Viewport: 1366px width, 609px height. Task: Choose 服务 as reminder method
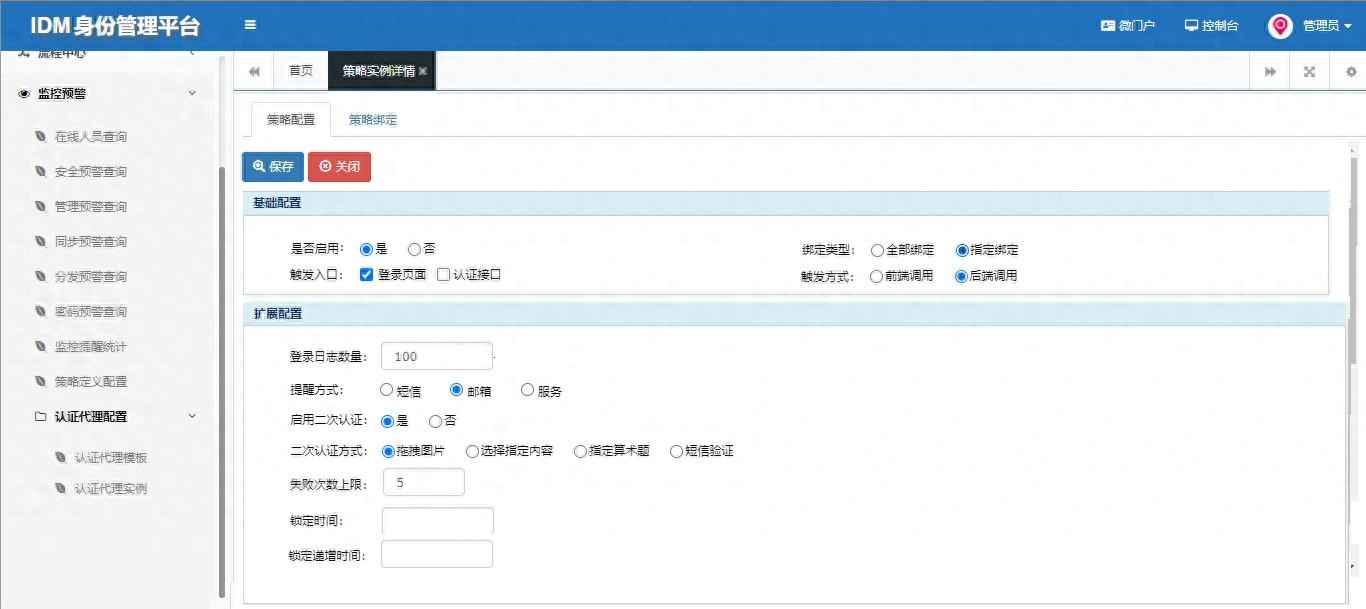(528, 391)
